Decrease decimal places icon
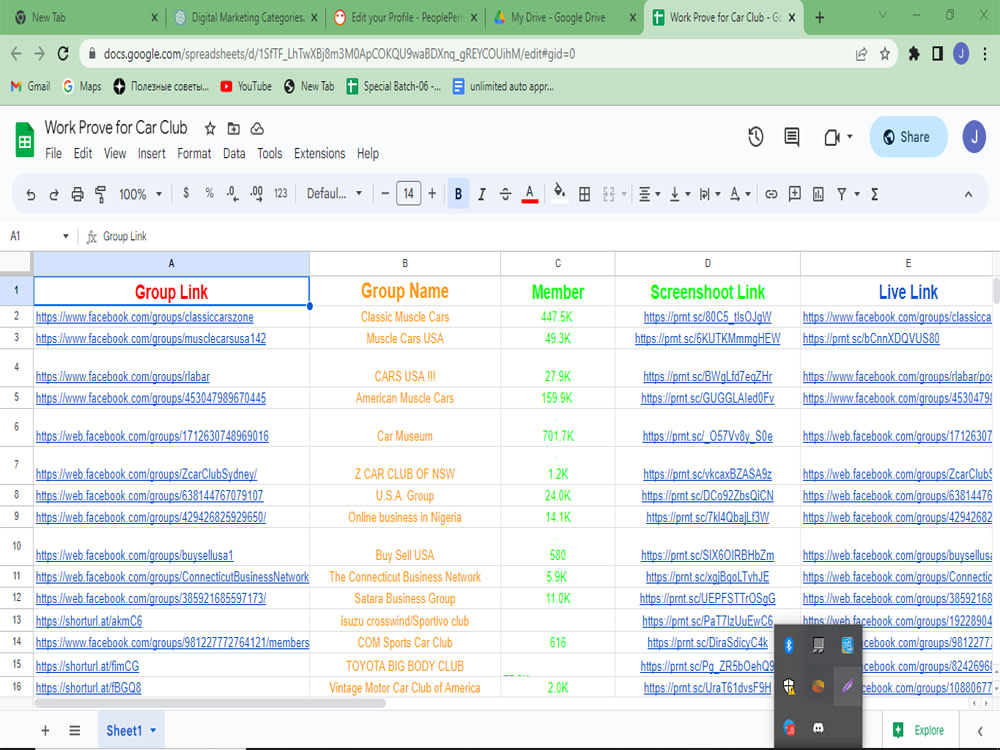The height and width of the screenshot is (750, 1000). (232, 193)
